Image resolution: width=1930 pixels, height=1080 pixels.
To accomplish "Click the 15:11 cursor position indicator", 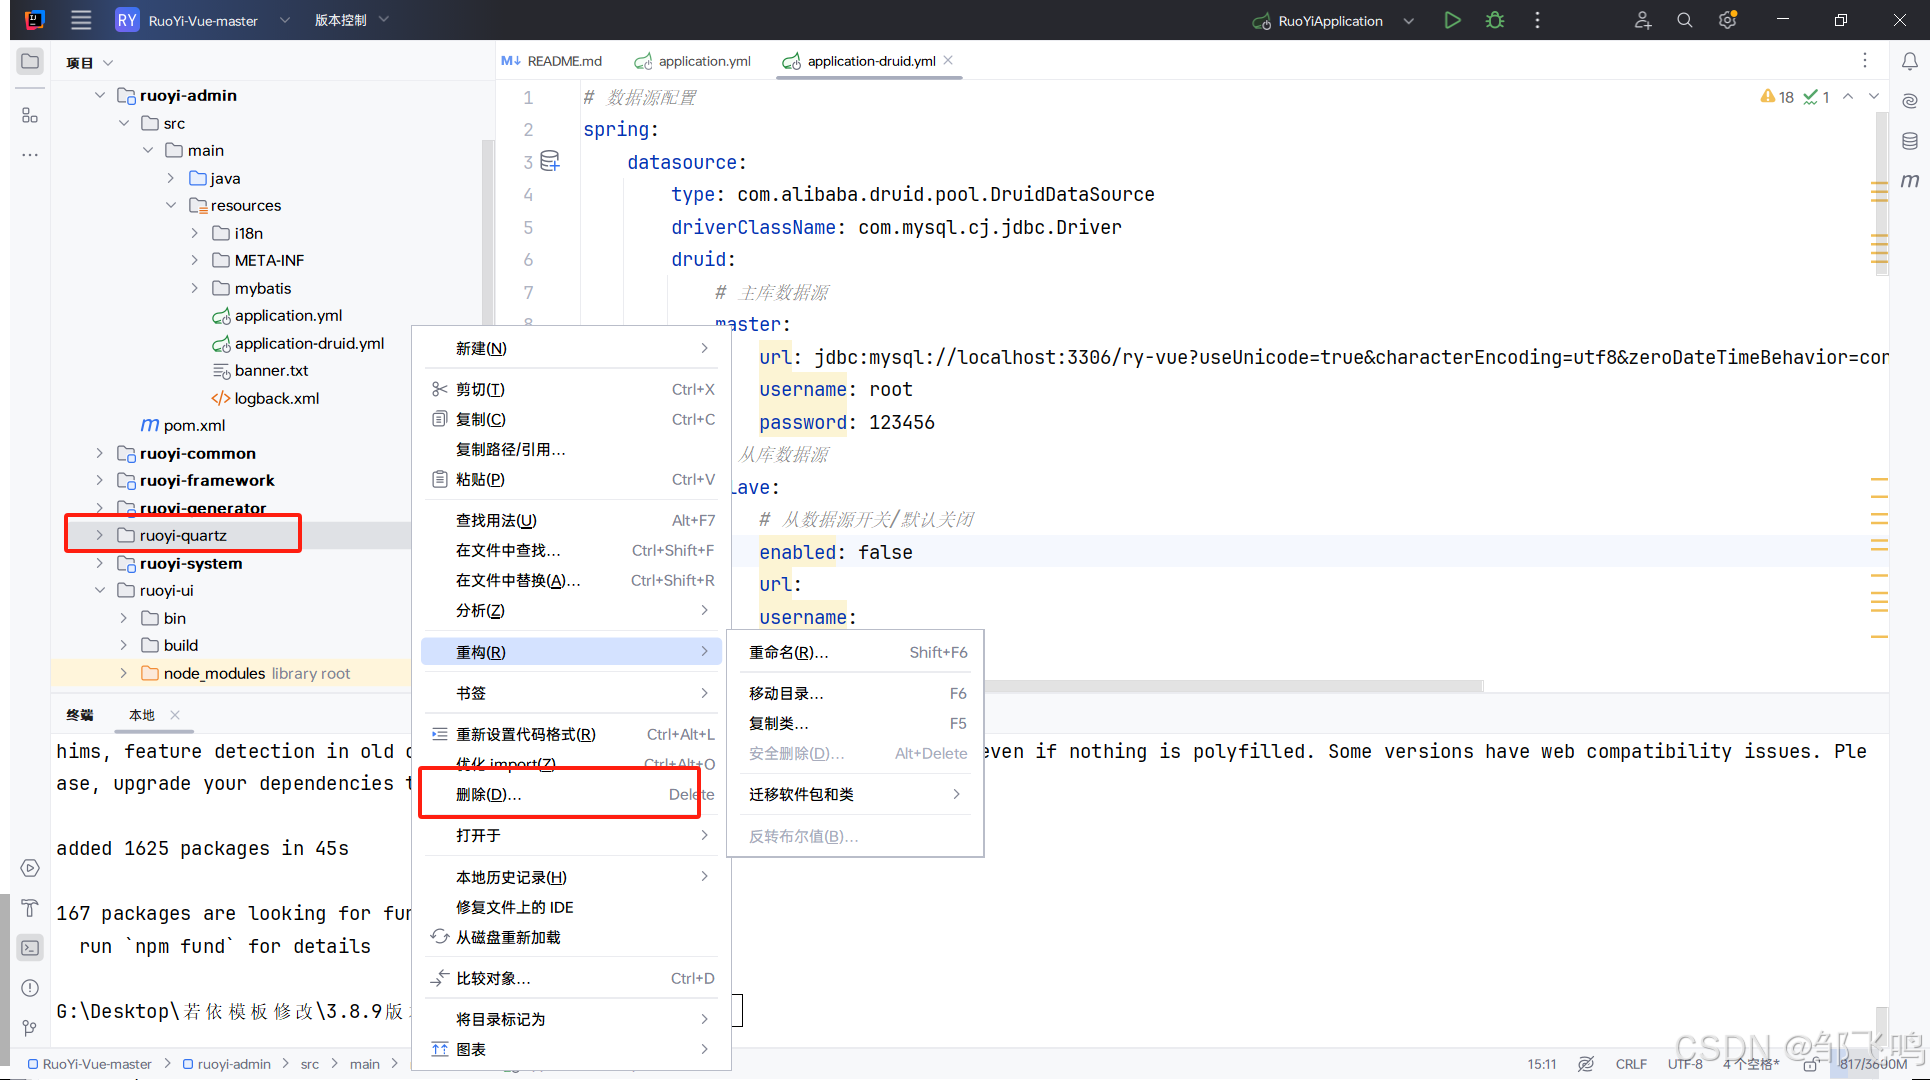I will (x=1541, y=1064).
